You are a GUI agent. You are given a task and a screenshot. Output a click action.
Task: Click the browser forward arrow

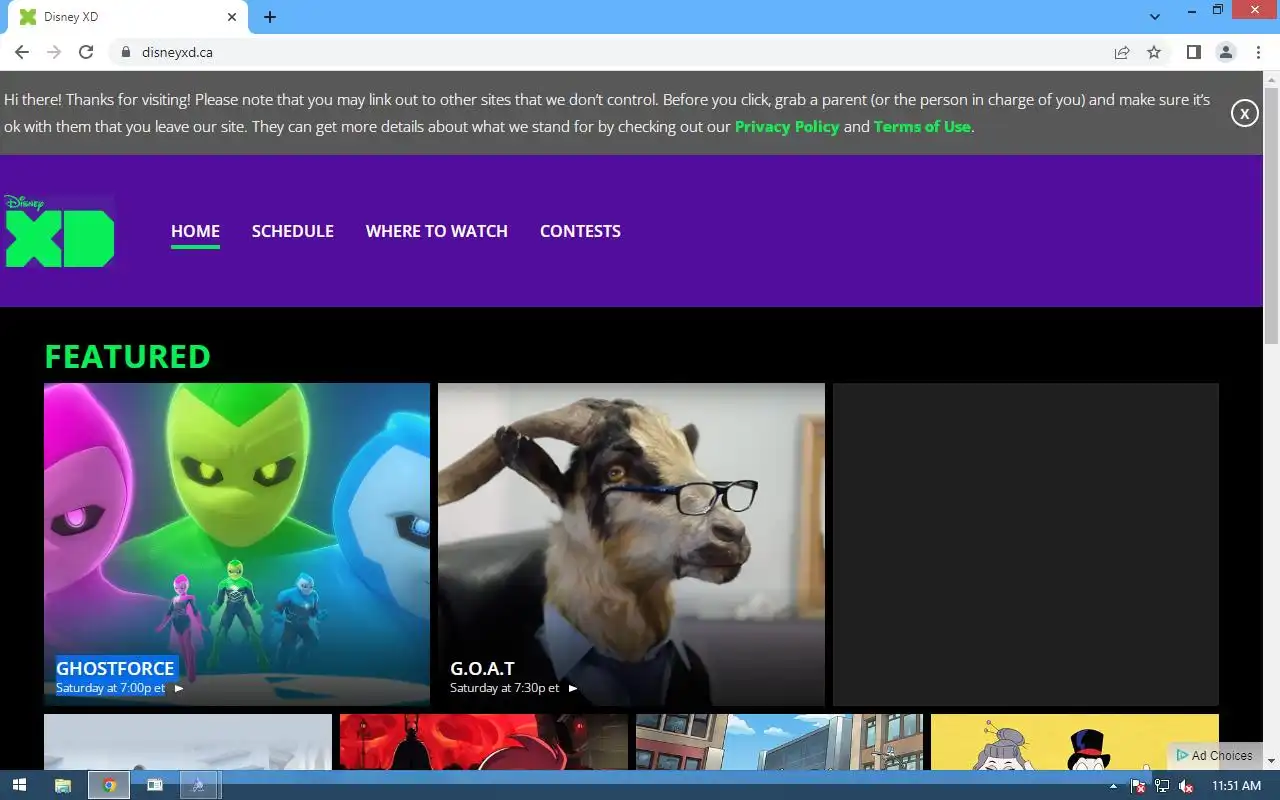click(x=54, y=52)
